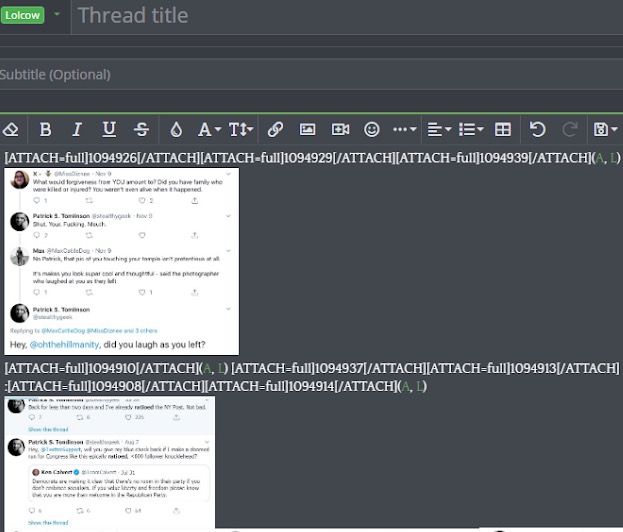This screenshot has height=532, width=623.
Task: Click the L link after attachment 1094939
Action: (614, 158)
